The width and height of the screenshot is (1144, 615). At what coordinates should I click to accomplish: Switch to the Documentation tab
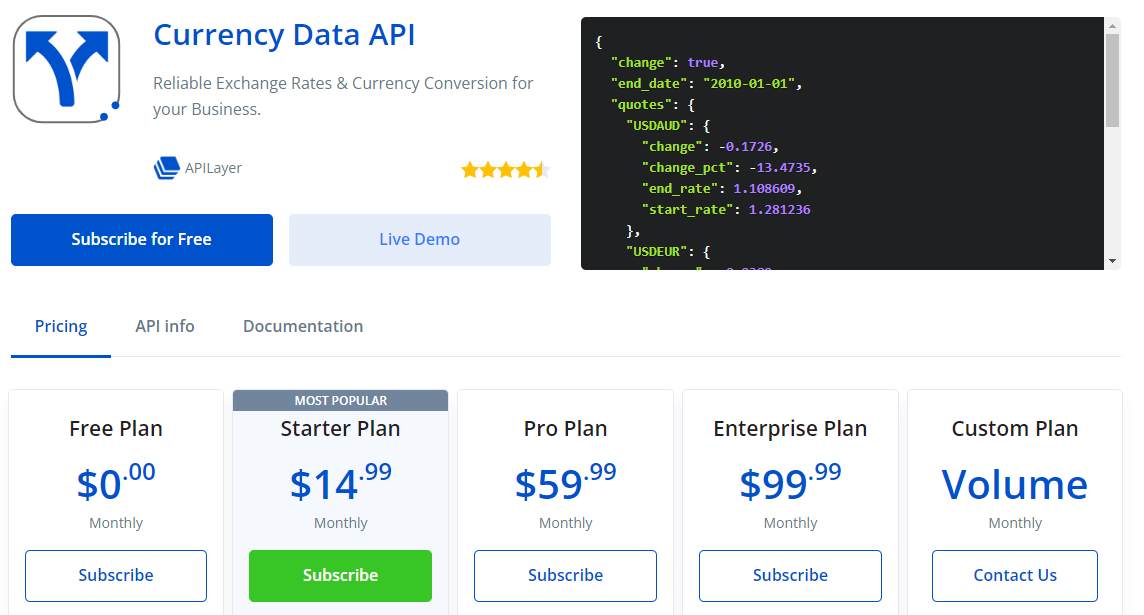[x=303, y=326]
